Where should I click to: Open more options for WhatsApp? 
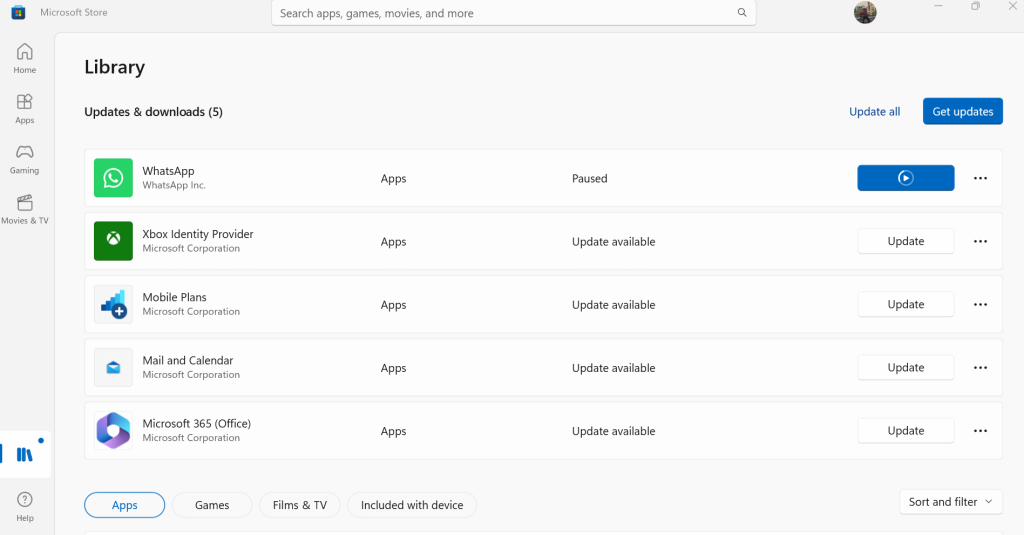pyautogui.click(x=980, y=178)
